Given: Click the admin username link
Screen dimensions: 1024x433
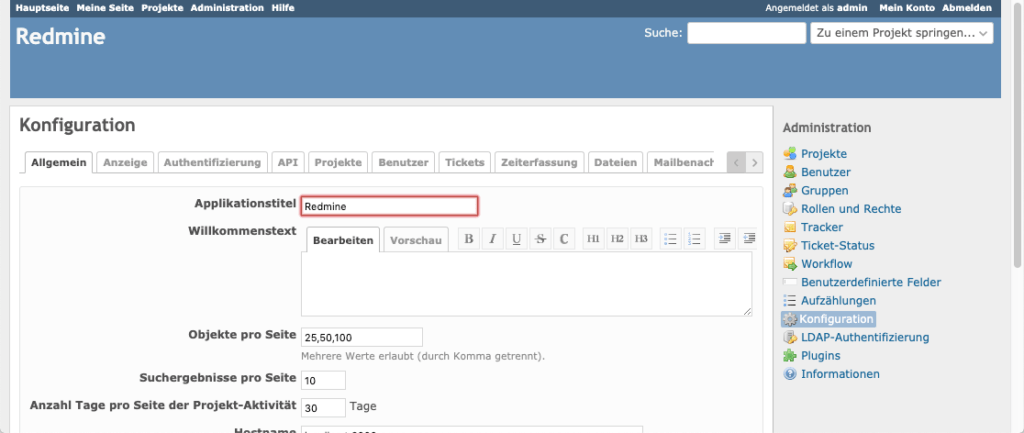Looking at the screenshot, I should [x=852, y=8].
